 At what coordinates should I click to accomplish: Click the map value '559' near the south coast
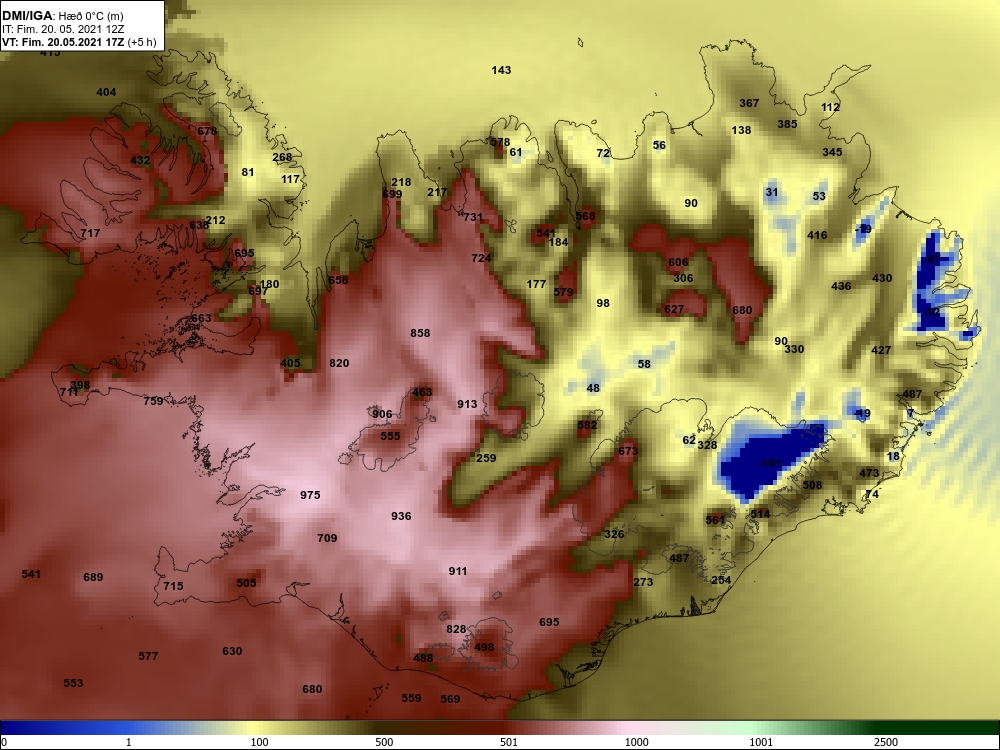pos(411,698)
